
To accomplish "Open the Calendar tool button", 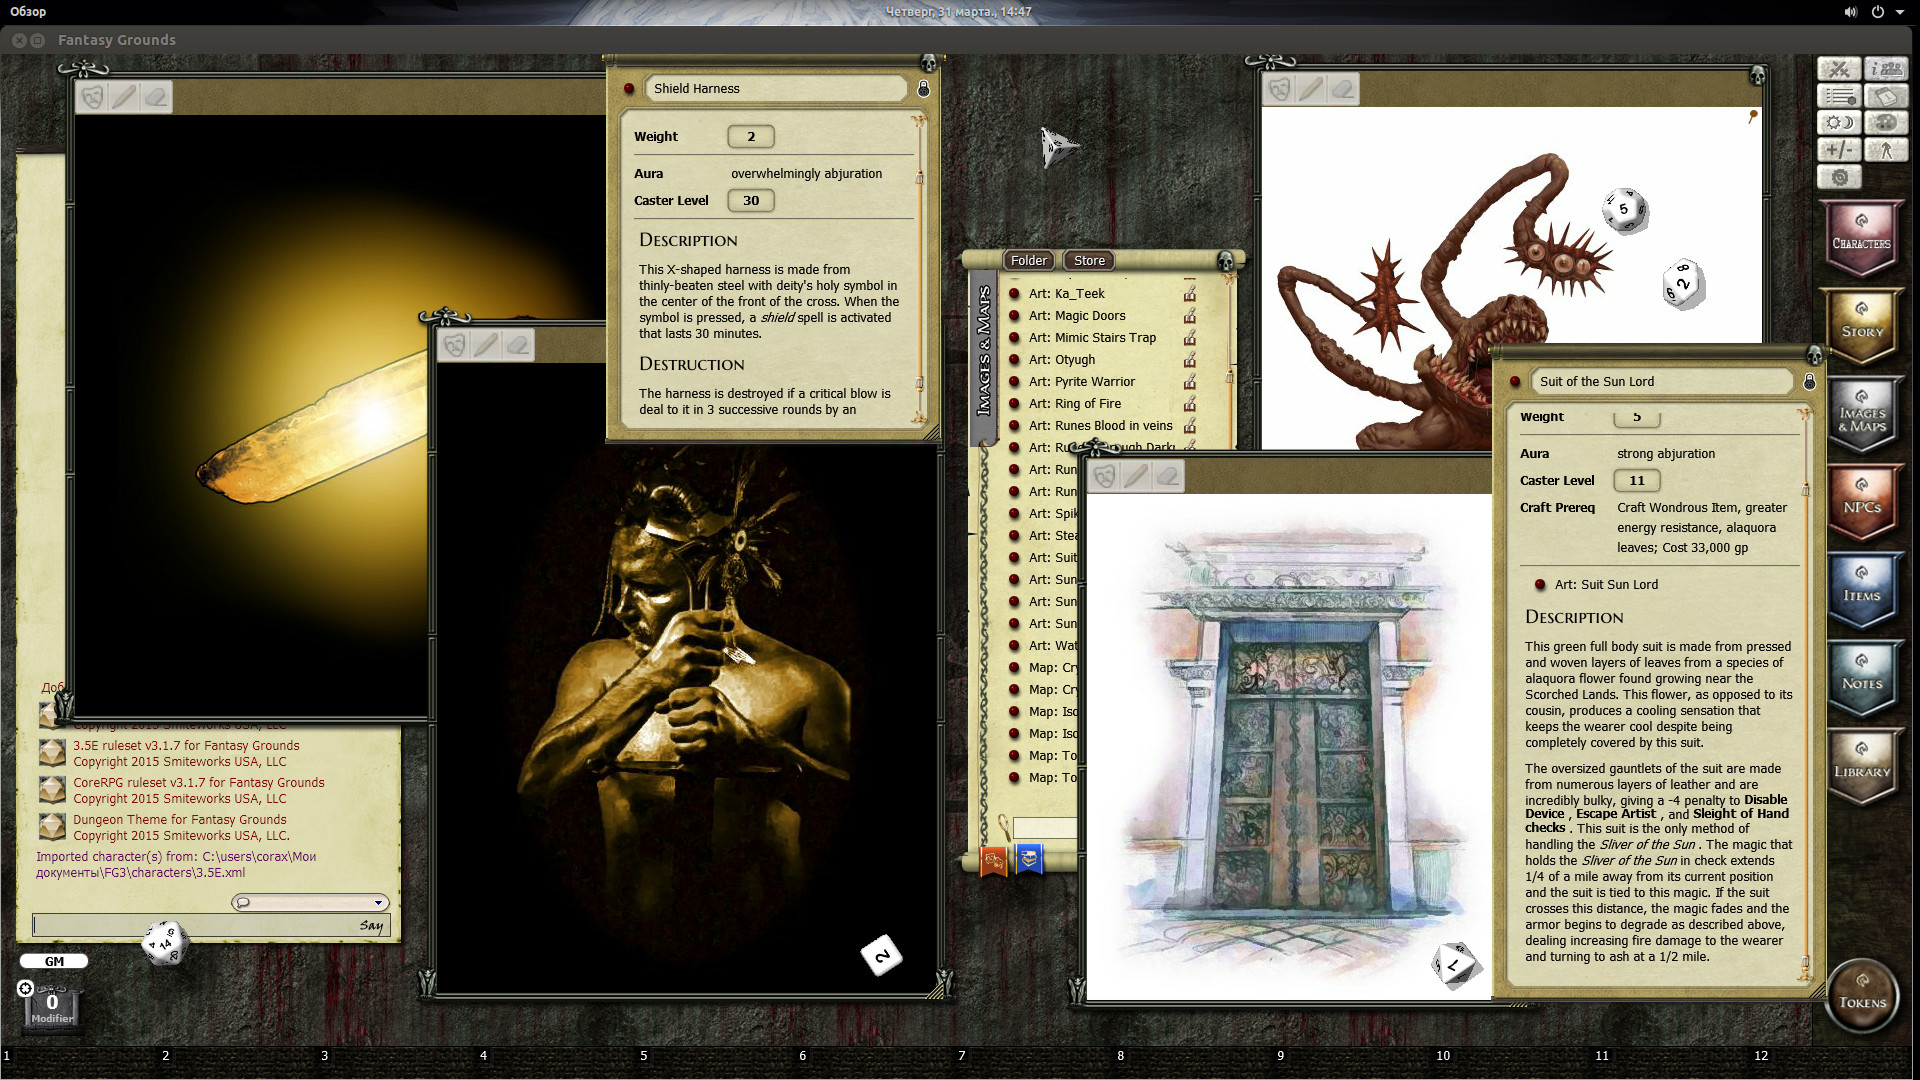I will (x=1887, y=96).
